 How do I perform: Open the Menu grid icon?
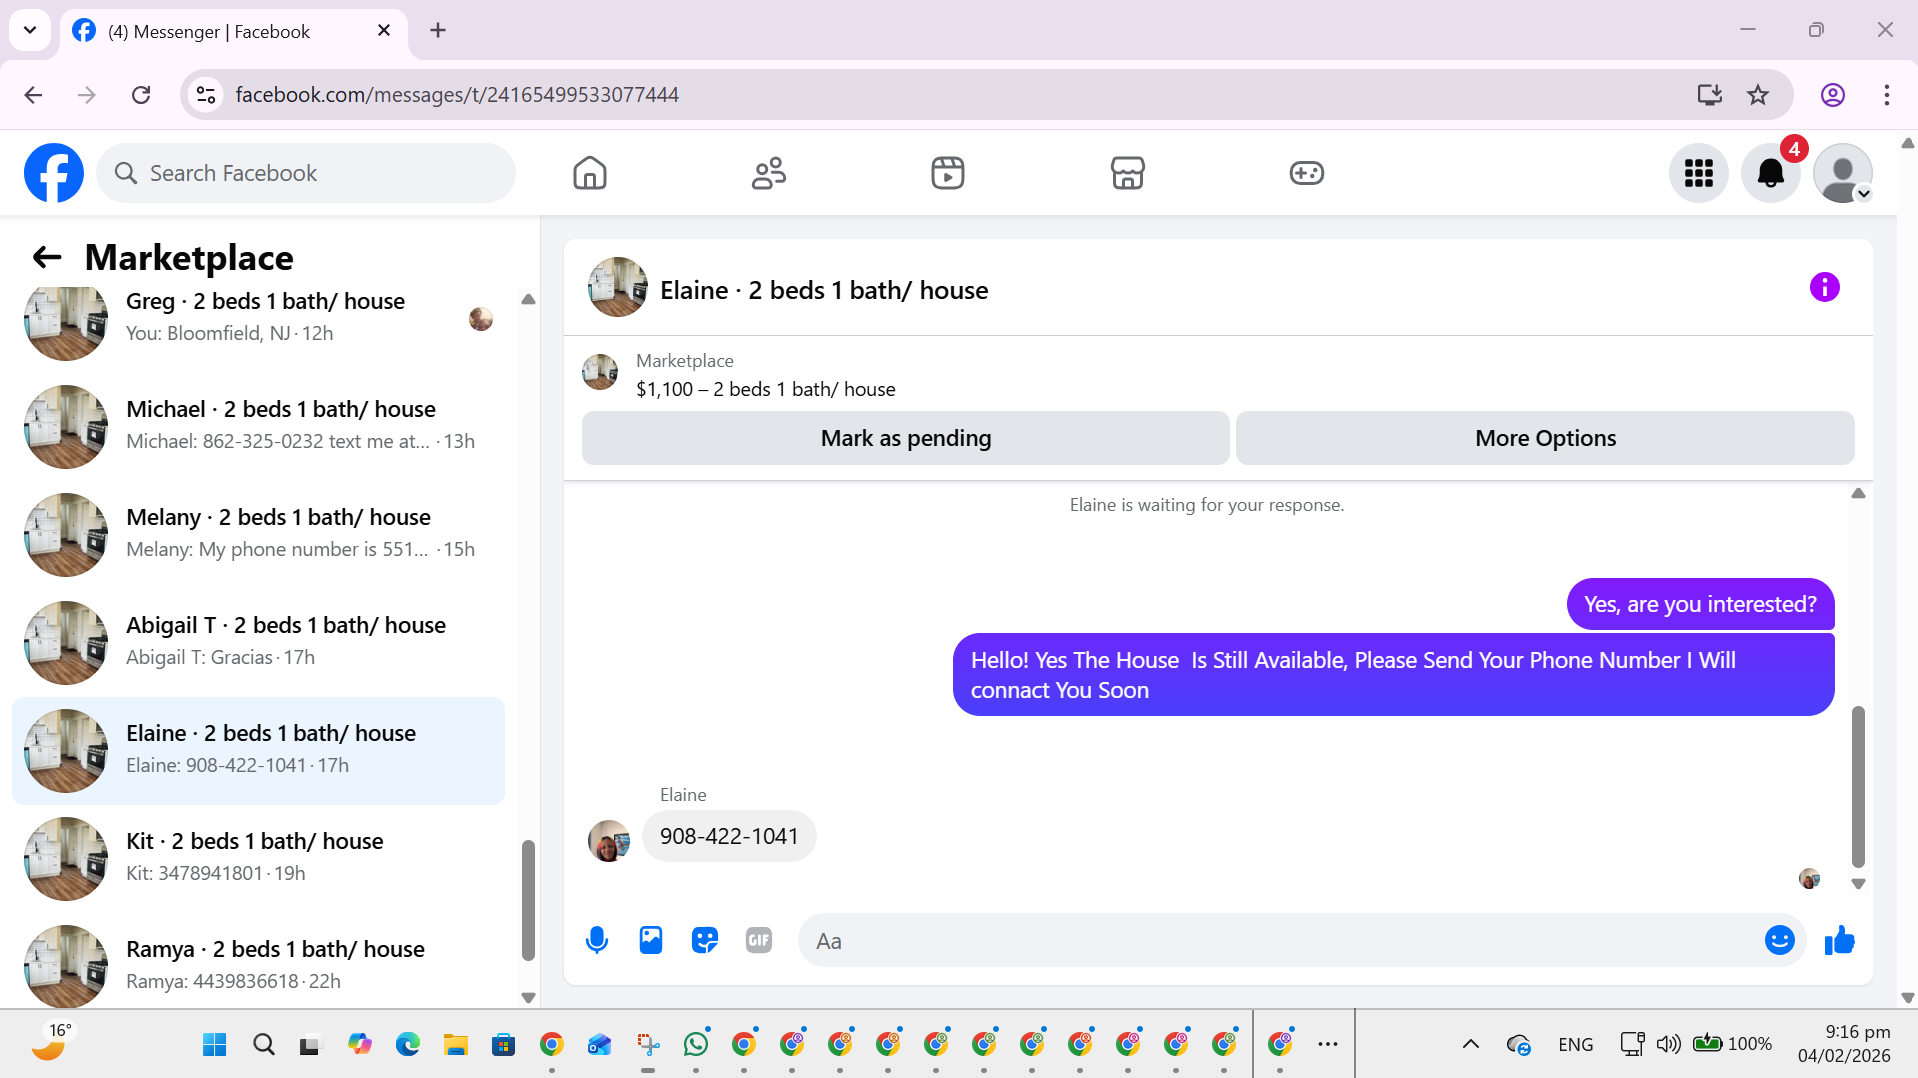(1699, 173)
